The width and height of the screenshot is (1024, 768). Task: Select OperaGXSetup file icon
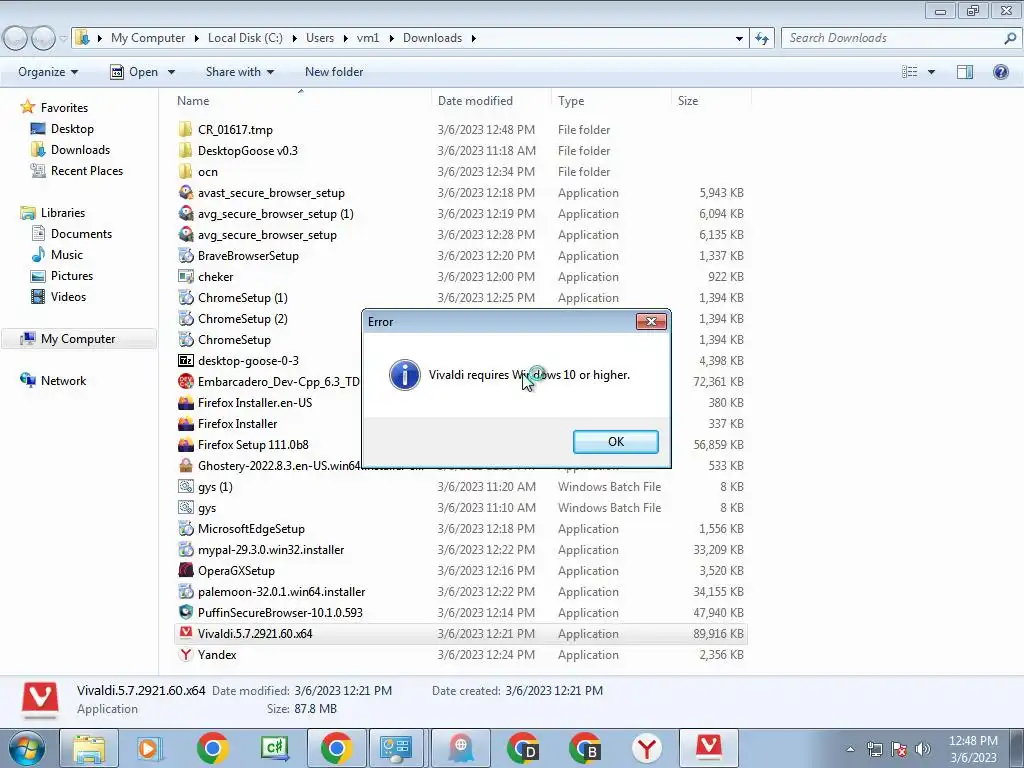point(185,571)
